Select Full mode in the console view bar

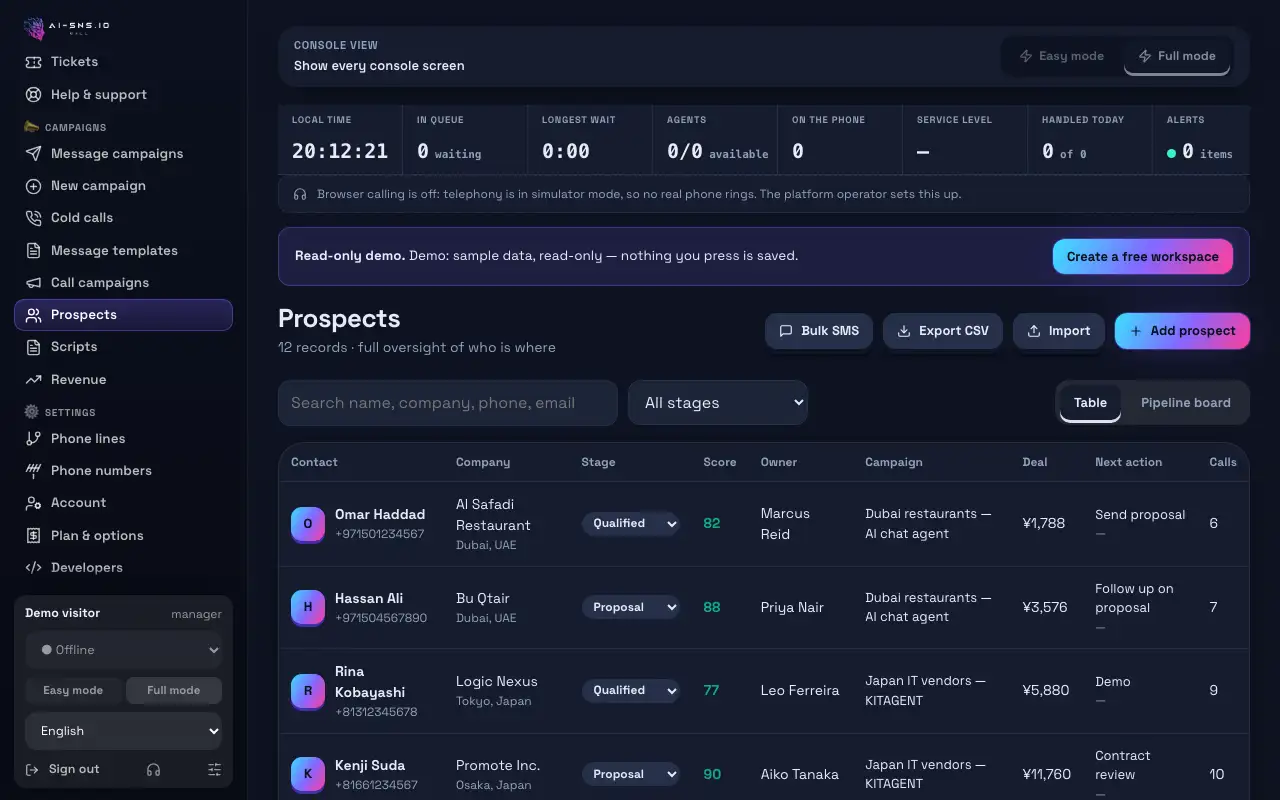pyautogui.click(x=1177, y=56)
